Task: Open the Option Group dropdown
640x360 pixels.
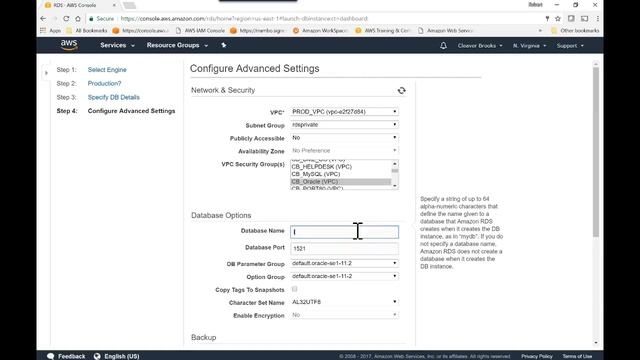Action: pyautogui.click(x=344, y=276)
